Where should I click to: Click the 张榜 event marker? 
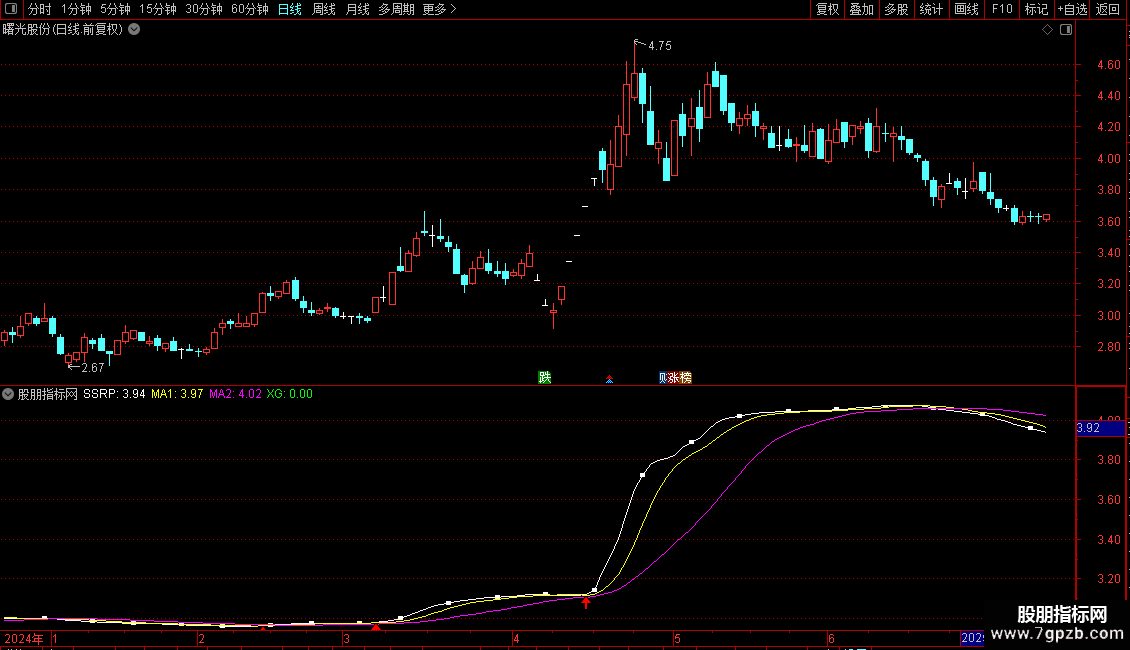[x=680, y=378]
